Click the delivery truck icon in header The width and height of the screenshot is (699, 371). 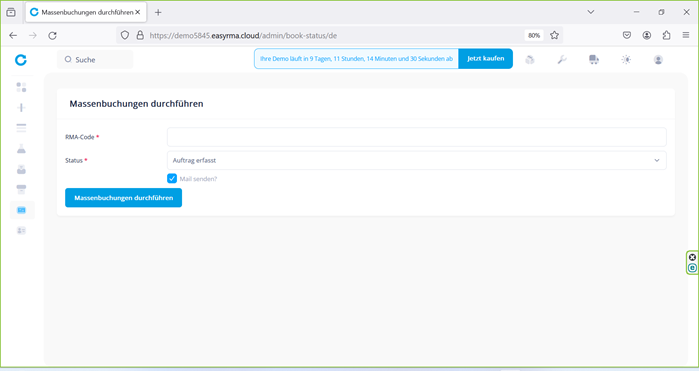(x=594, y=59)
